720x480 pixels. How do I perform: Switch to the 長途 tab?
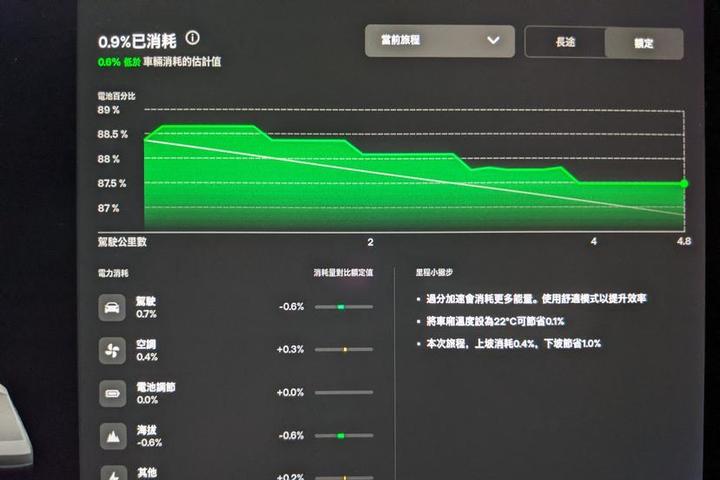565,42
